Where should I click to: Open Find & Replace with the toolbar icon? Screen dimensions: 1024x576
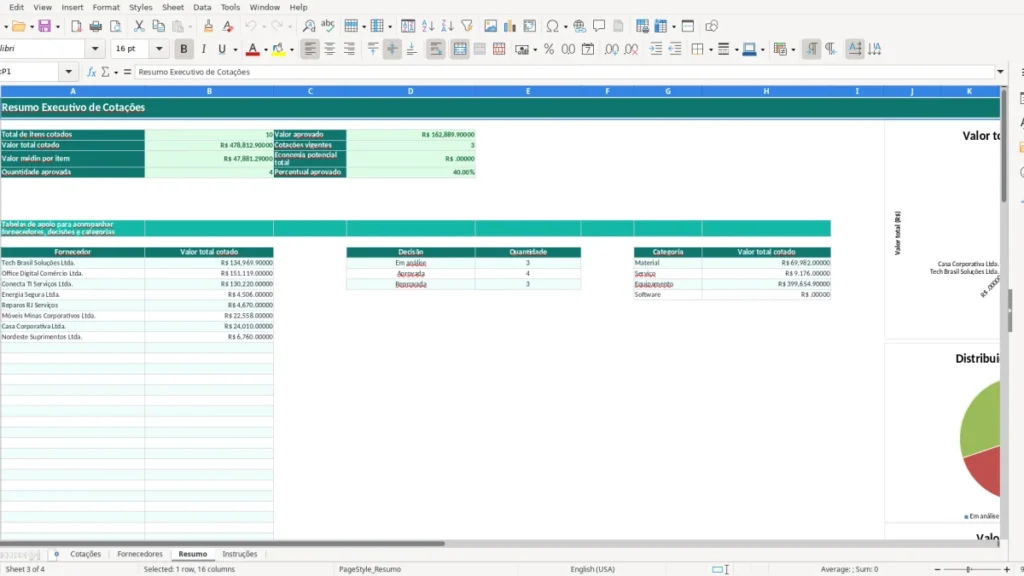(309, 26)
